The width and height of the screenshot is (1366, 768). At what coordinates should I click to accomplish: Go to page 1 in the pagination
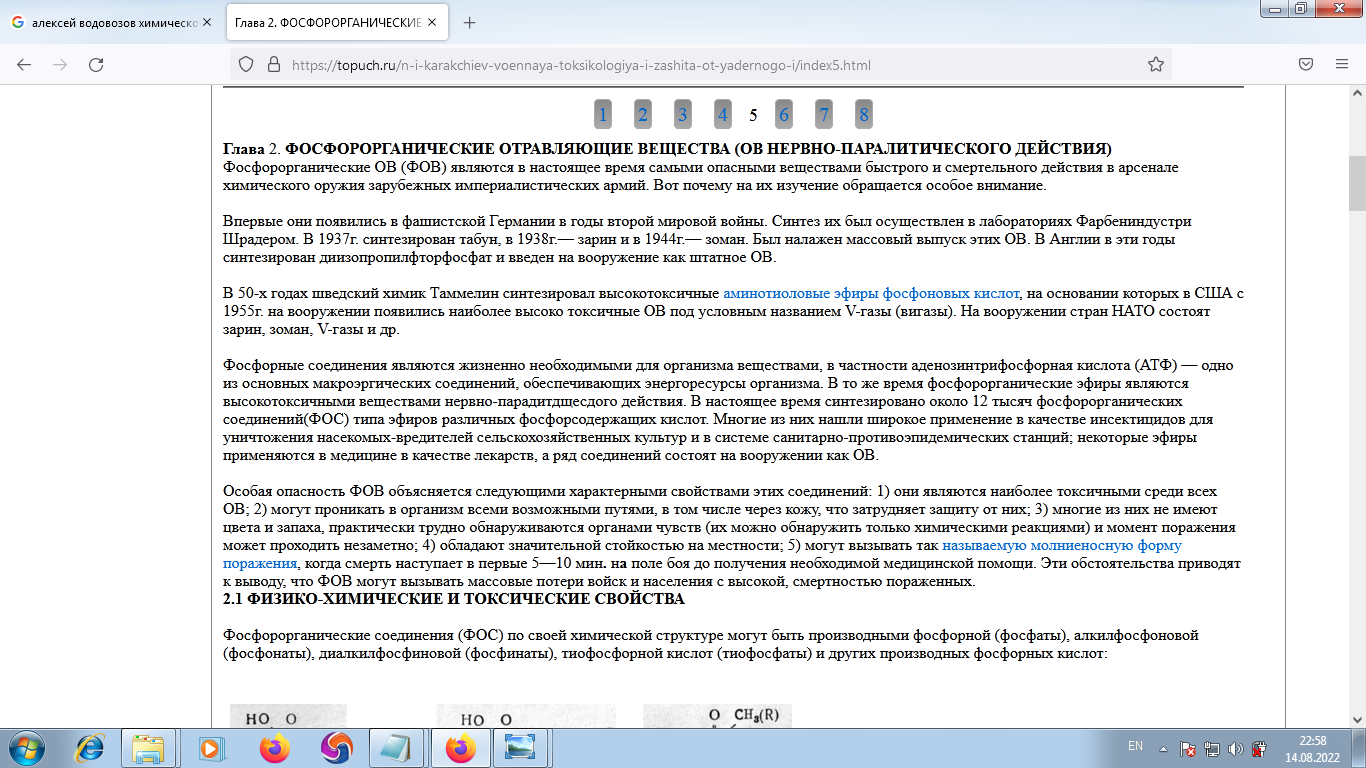pos(603,114)
